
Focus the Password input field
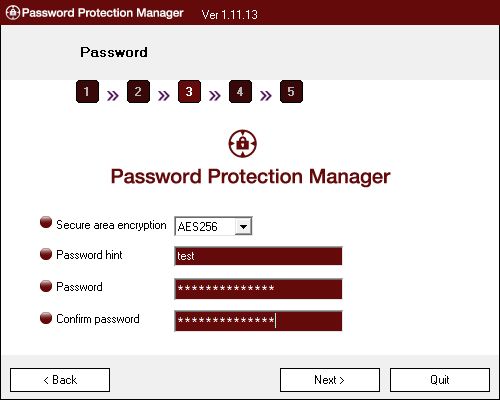258,289
